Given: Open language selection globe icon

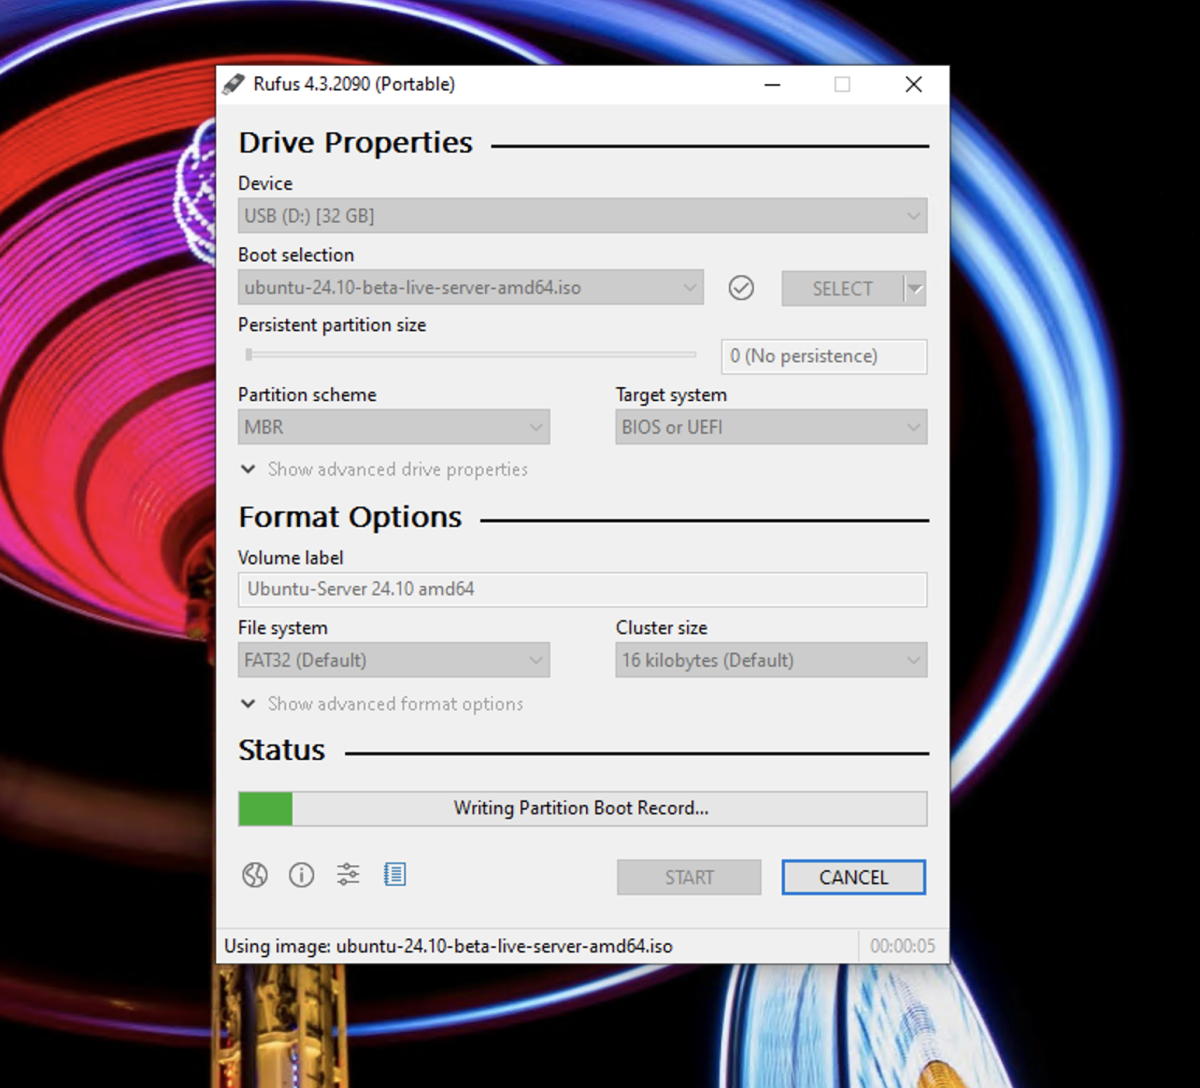Looking at the screenshot, I should pos(255,876).
